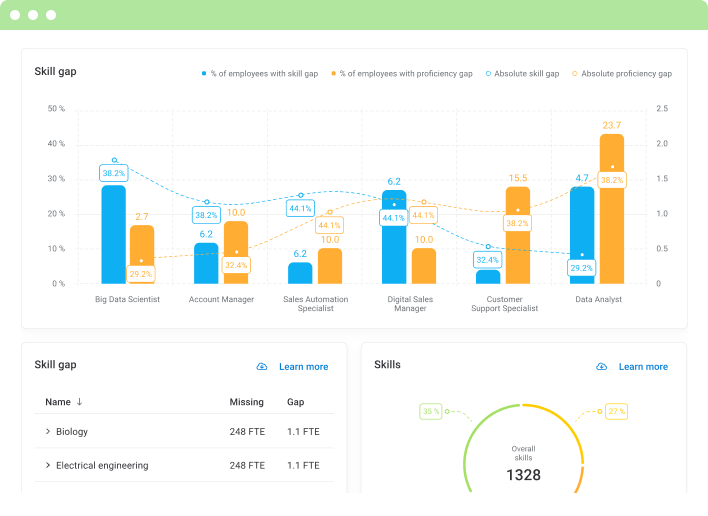Click Electrical engineering missing 248 FTE
The height and width of the screenshot is (516, 708).
(247, 465)
